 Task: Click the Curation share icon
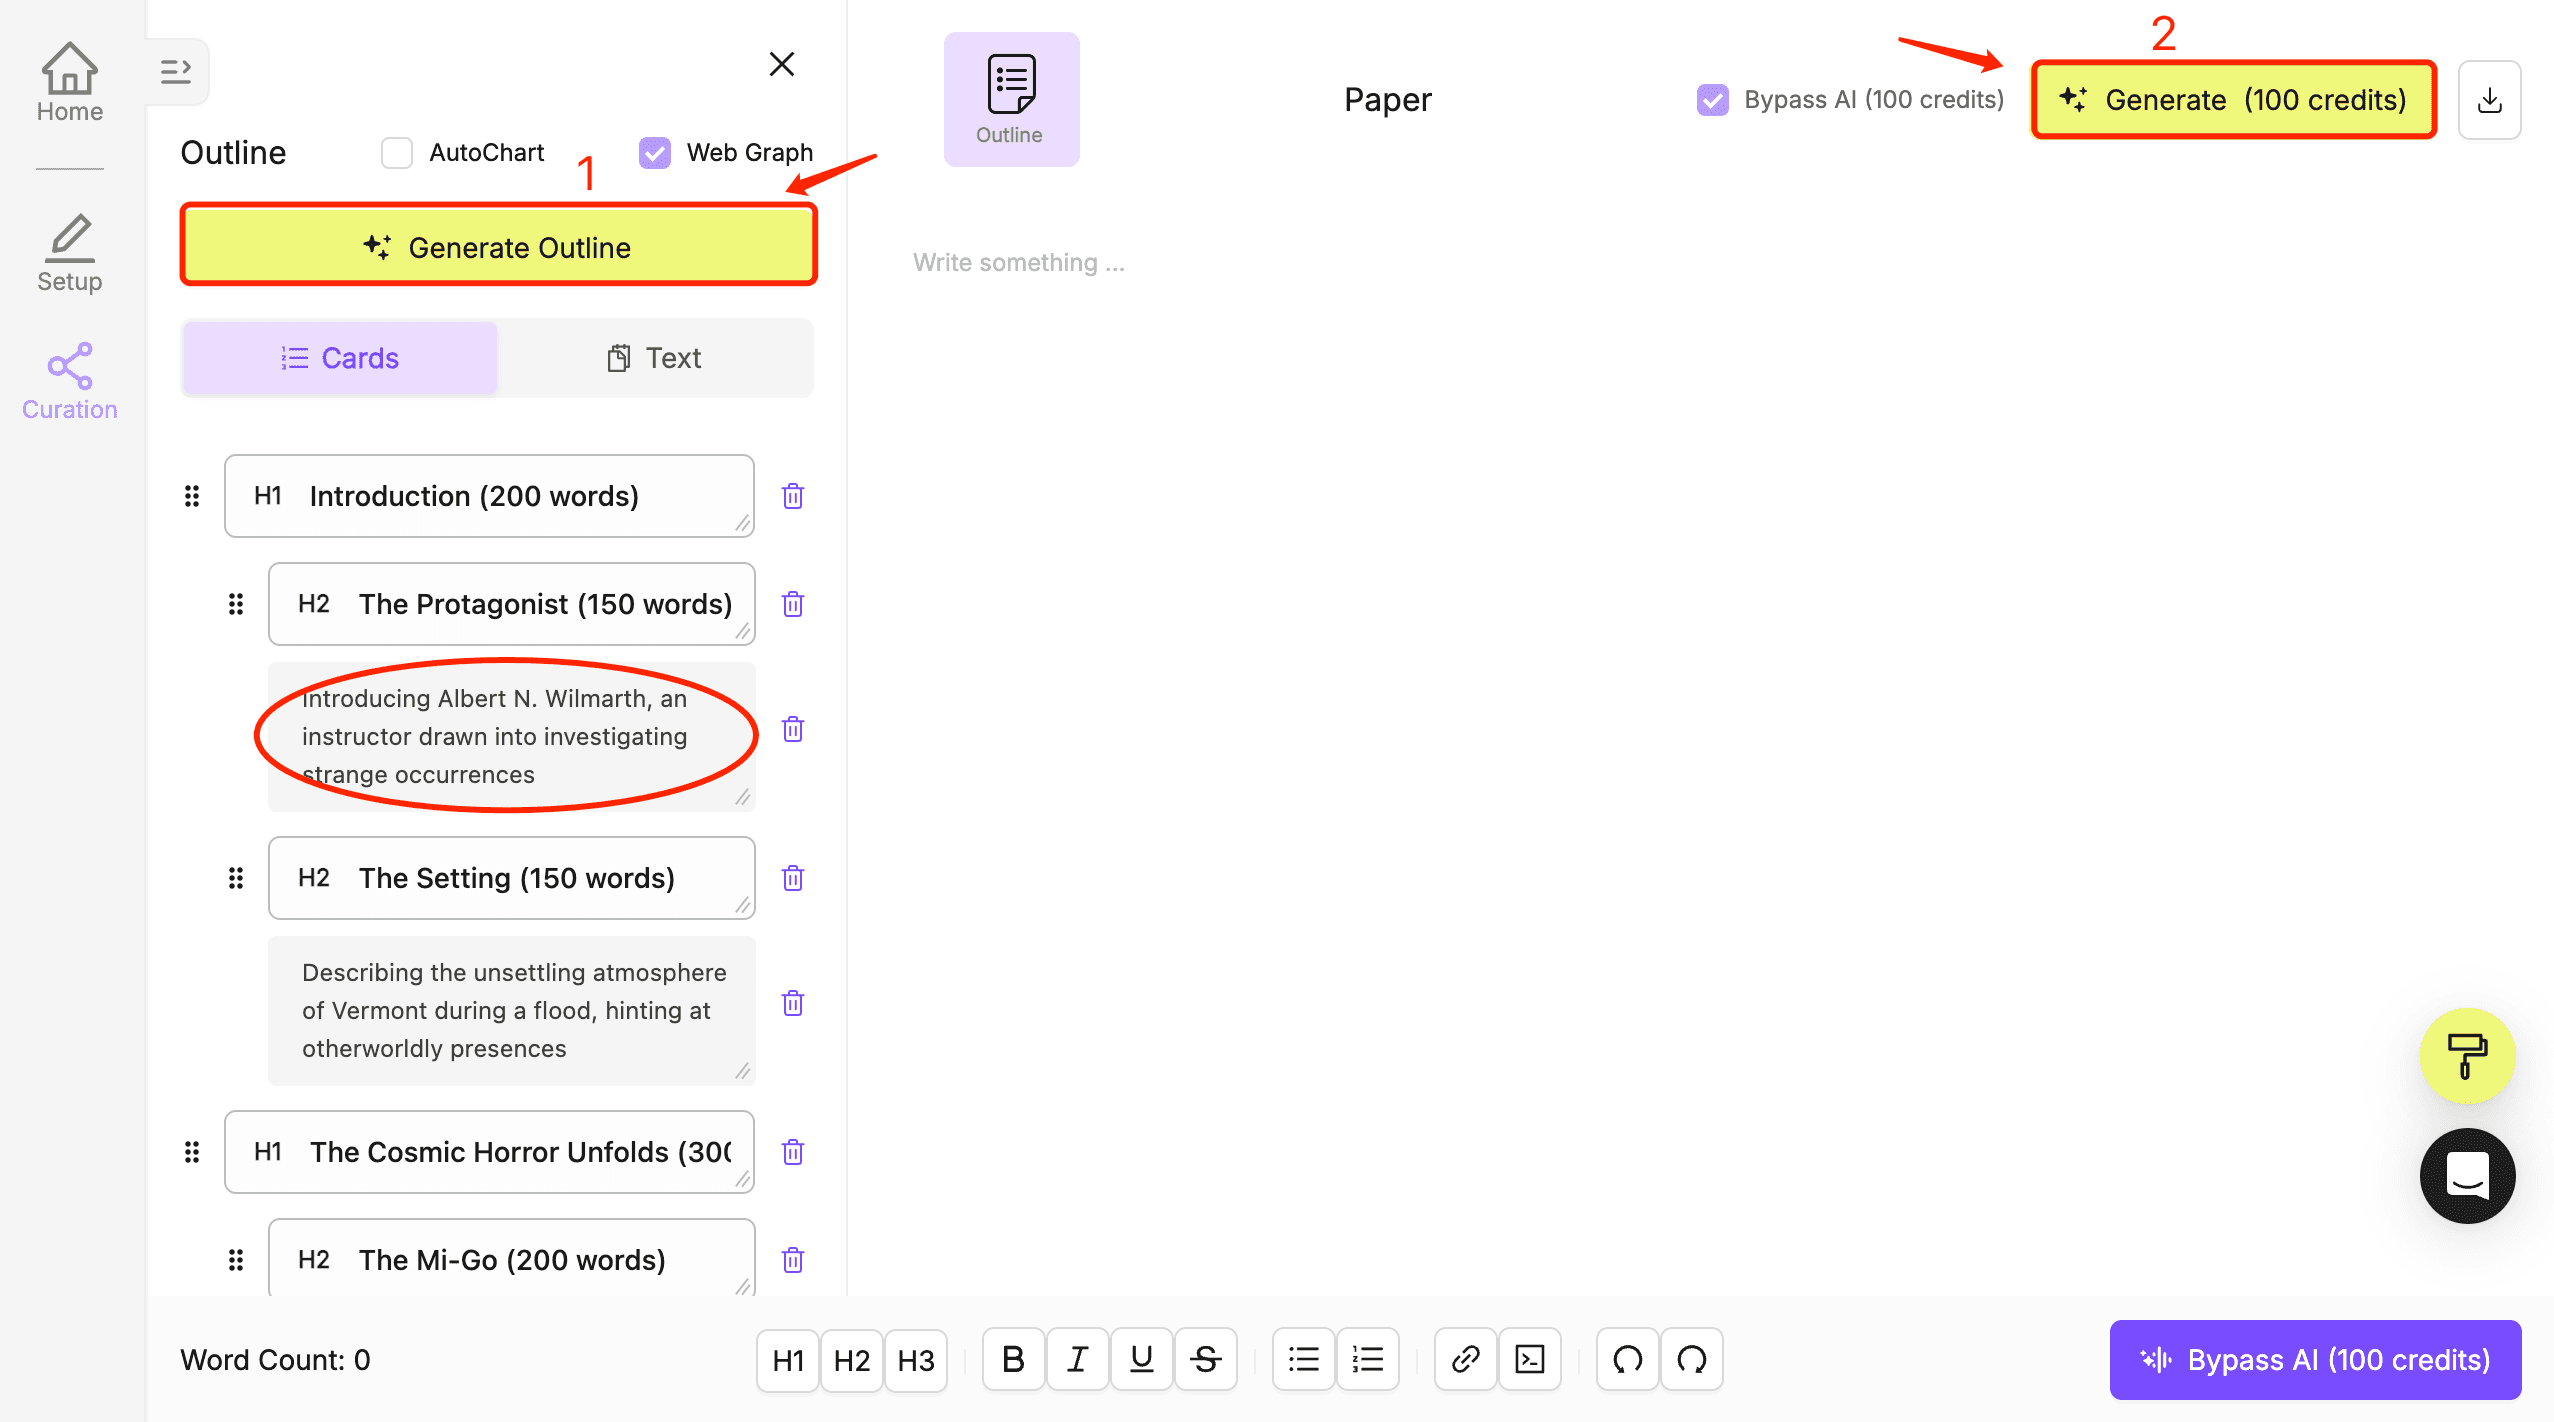[69, 380]
